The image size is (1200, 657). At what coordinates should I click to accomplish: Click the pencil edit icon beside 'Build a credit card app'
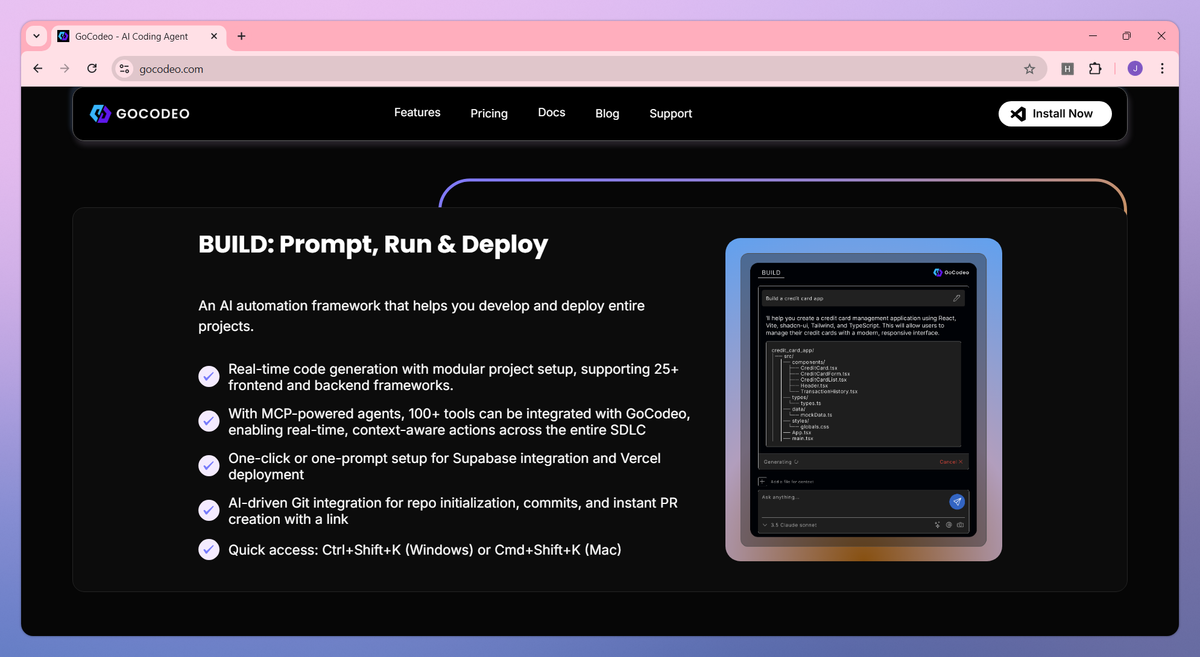point(956,298)
